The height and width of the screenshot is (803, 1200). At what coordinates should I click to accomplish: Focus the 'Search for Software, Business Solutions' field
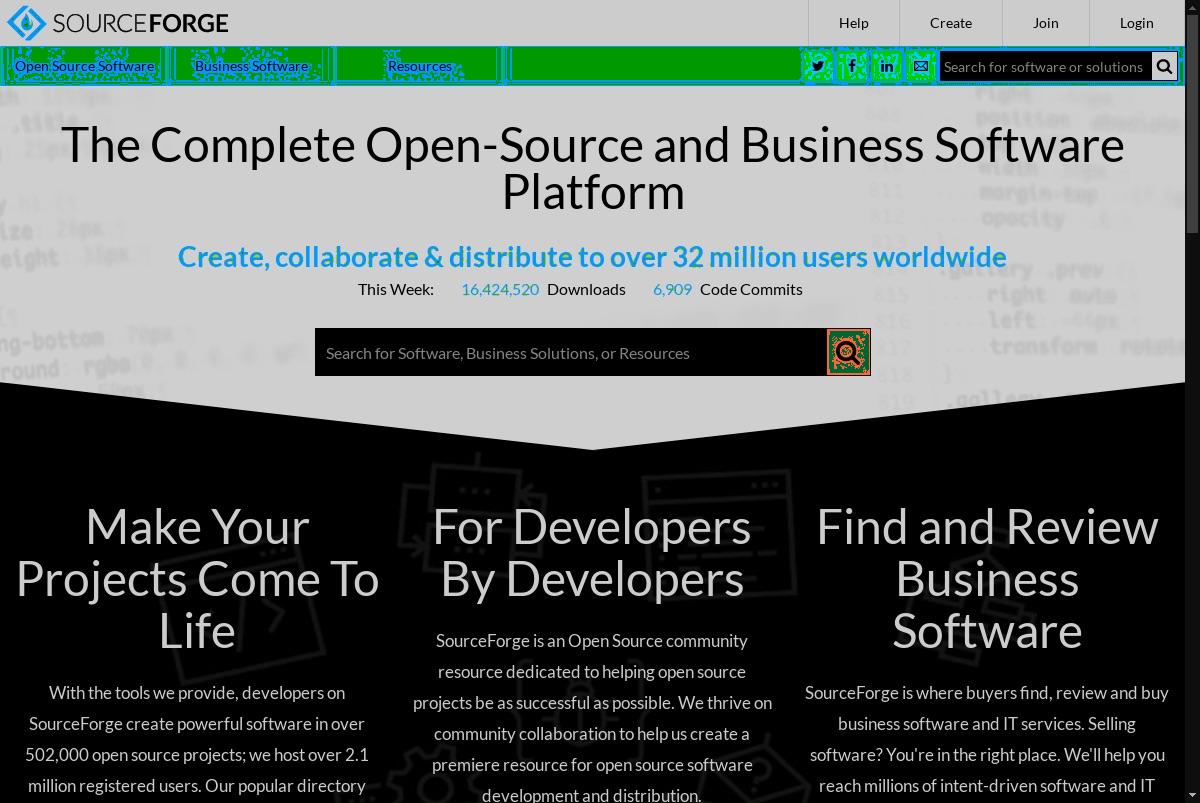coord(571,352)
